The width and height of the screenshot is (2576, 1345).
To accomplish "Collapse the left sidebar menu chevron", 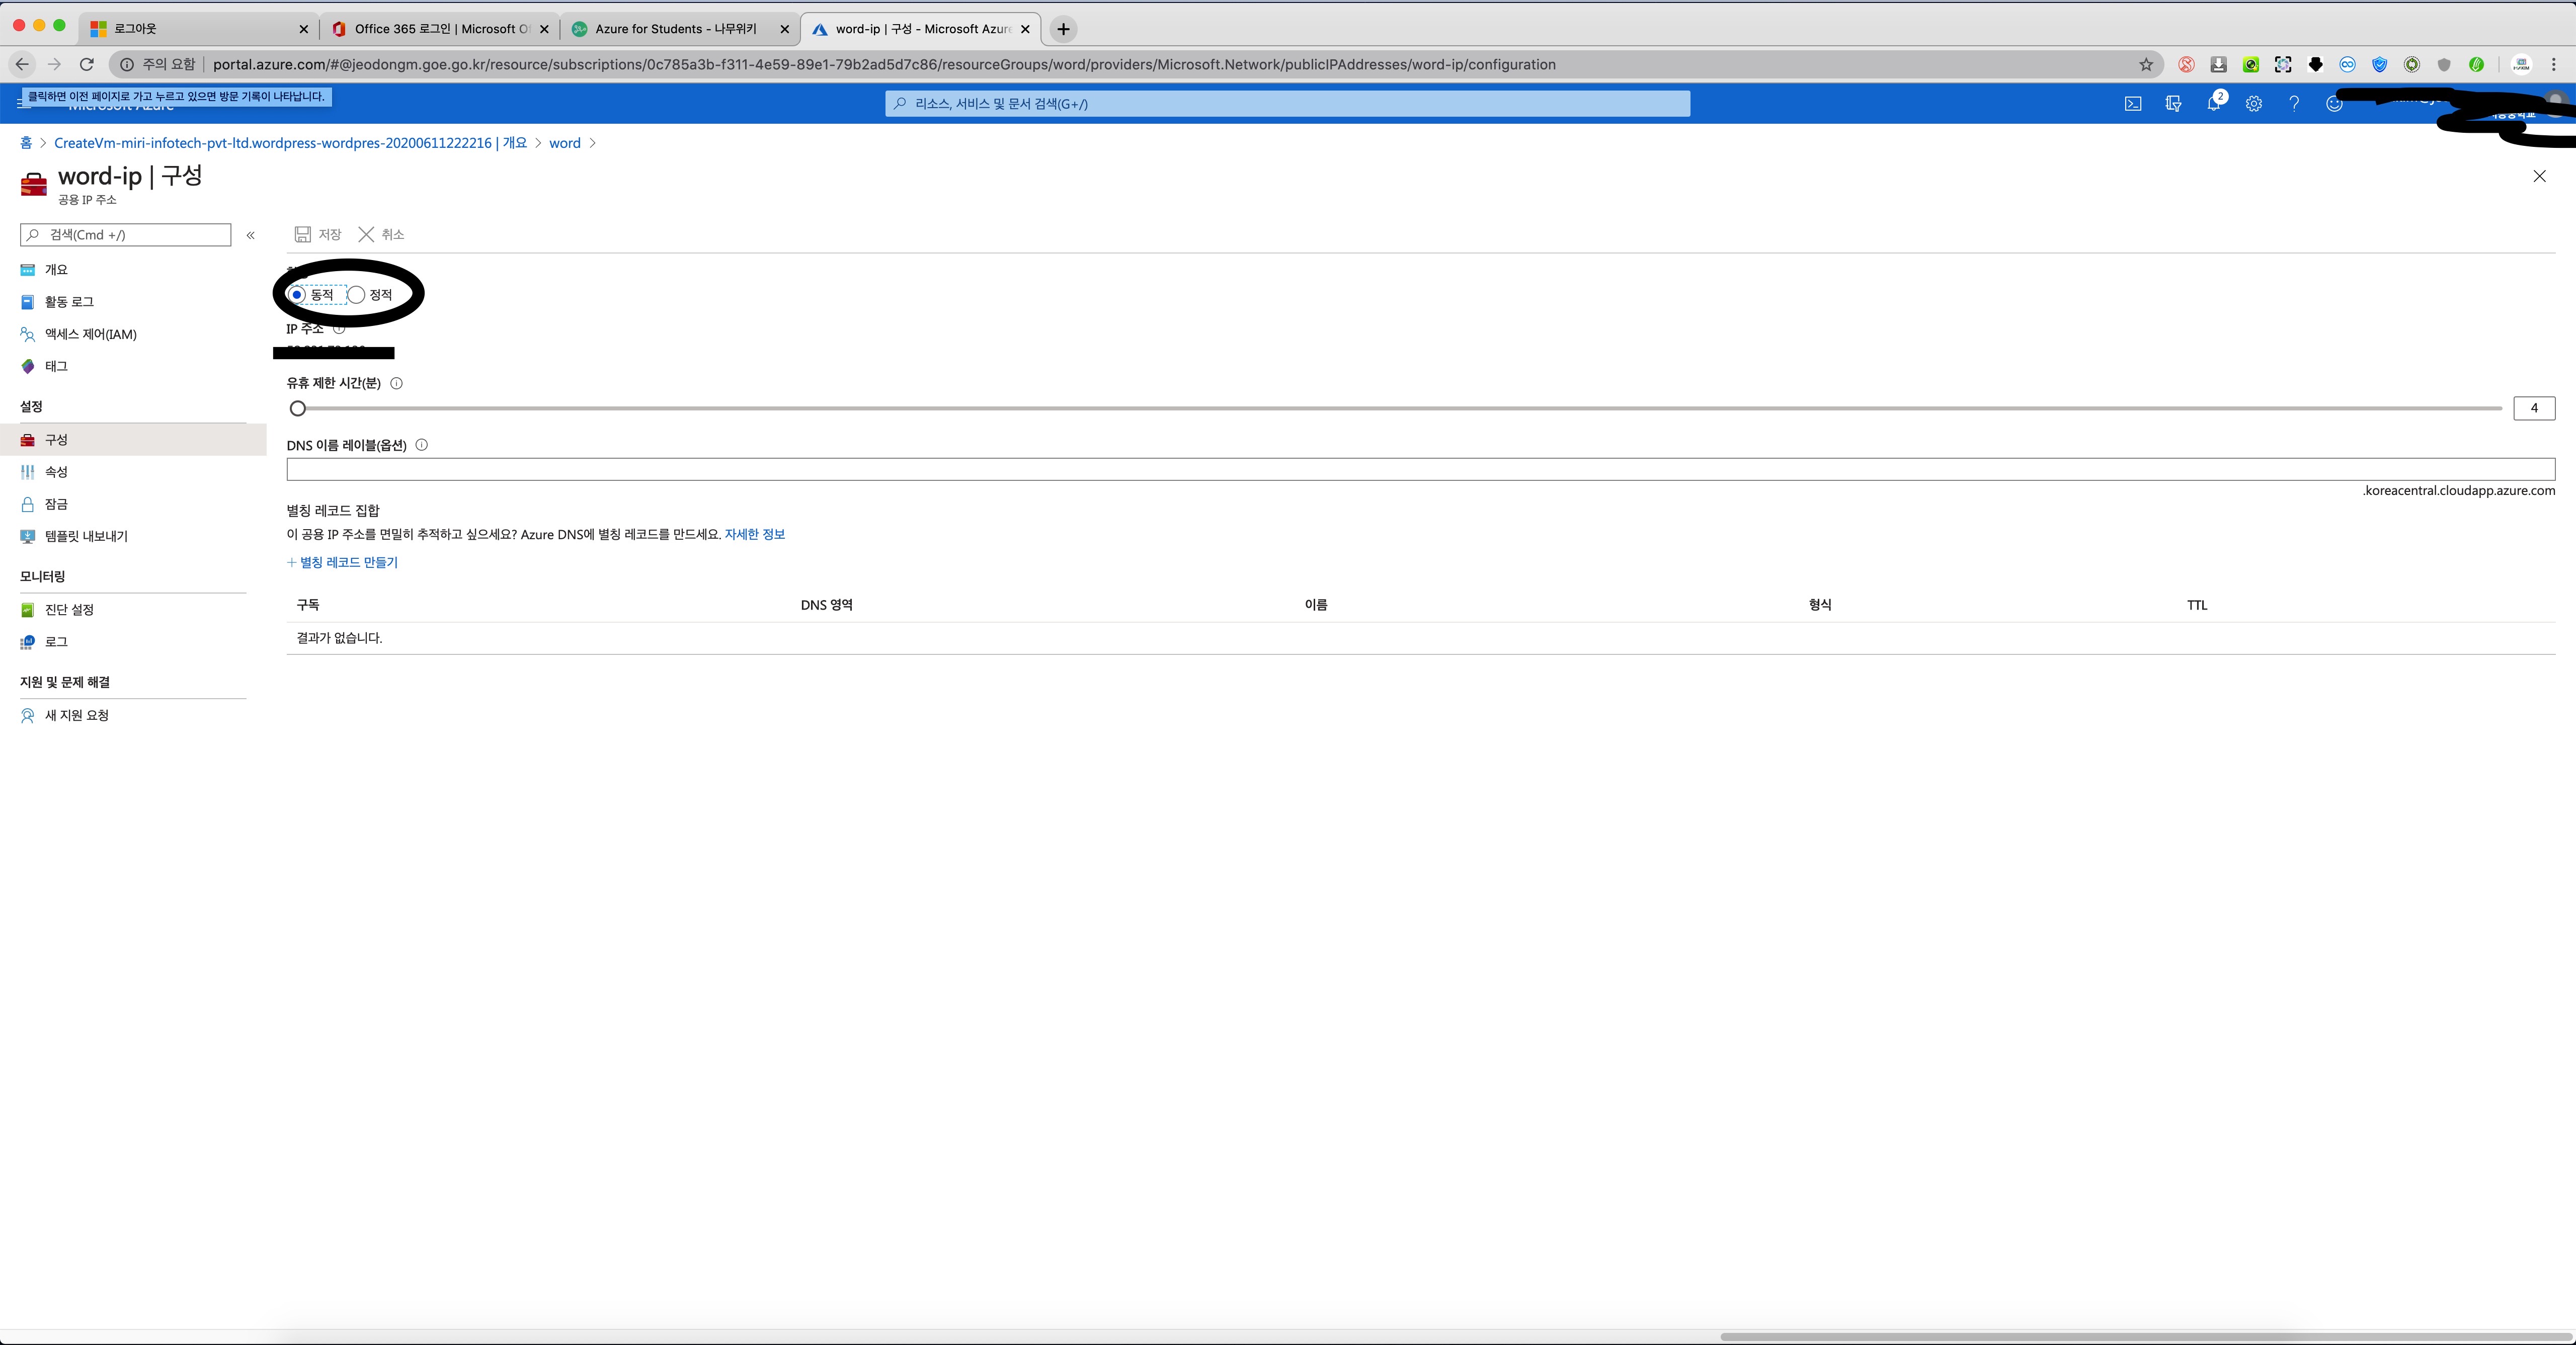I will pos(250,235).
